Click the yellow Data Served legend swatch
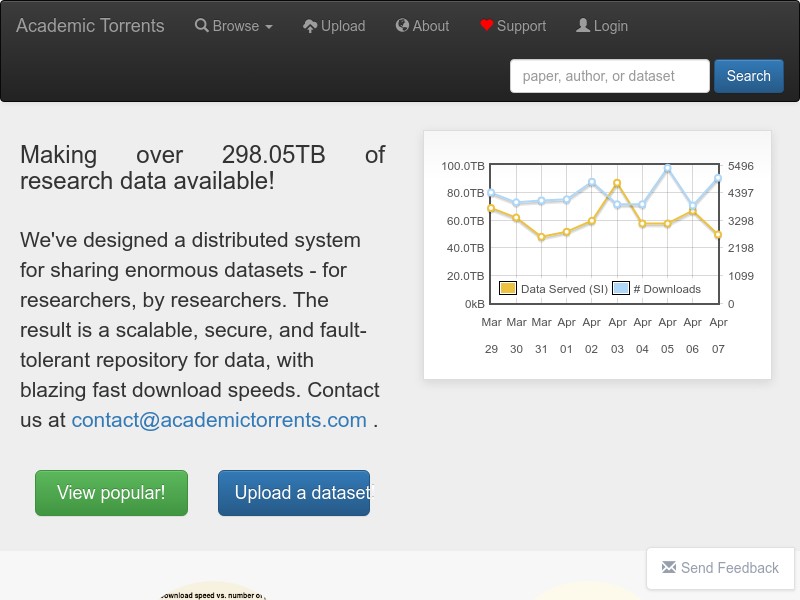800x600 pixels. coord(508,288)
